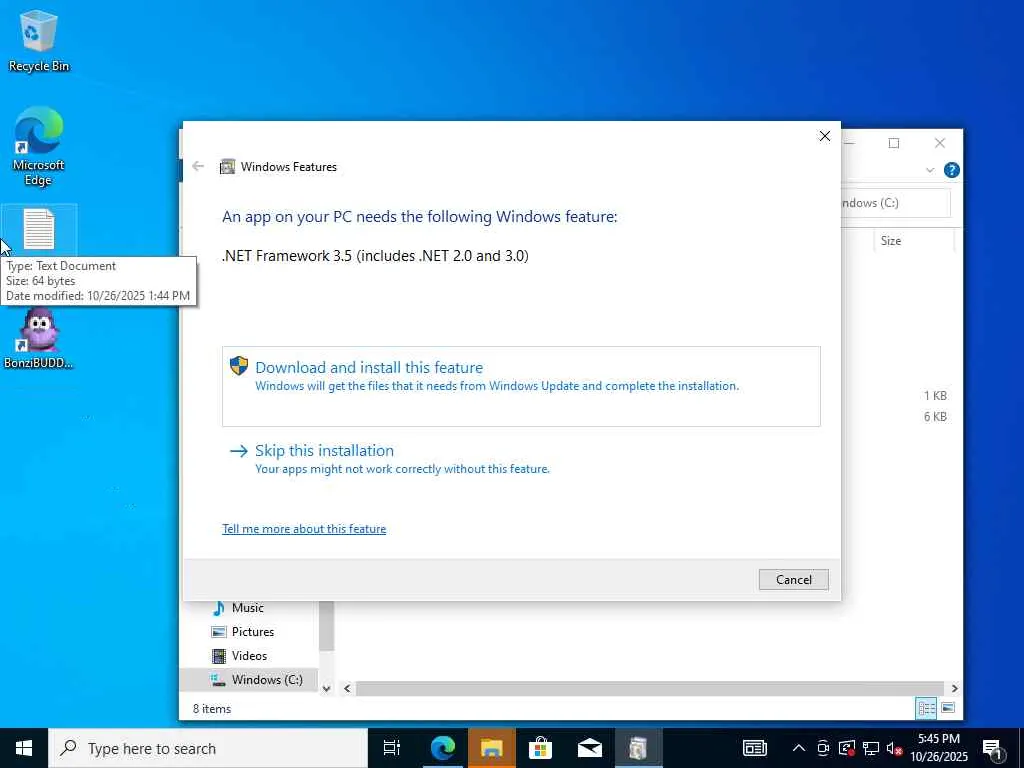Launch Microsoft Edge from taskbar
The image size is (1024, 768).
442,748
